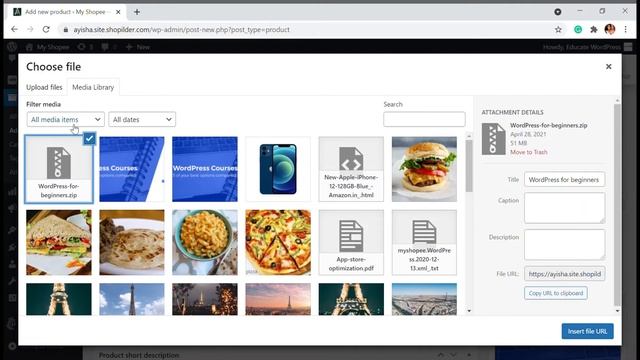Select the Paris aerial city view photo

click(x=424, y=299)
